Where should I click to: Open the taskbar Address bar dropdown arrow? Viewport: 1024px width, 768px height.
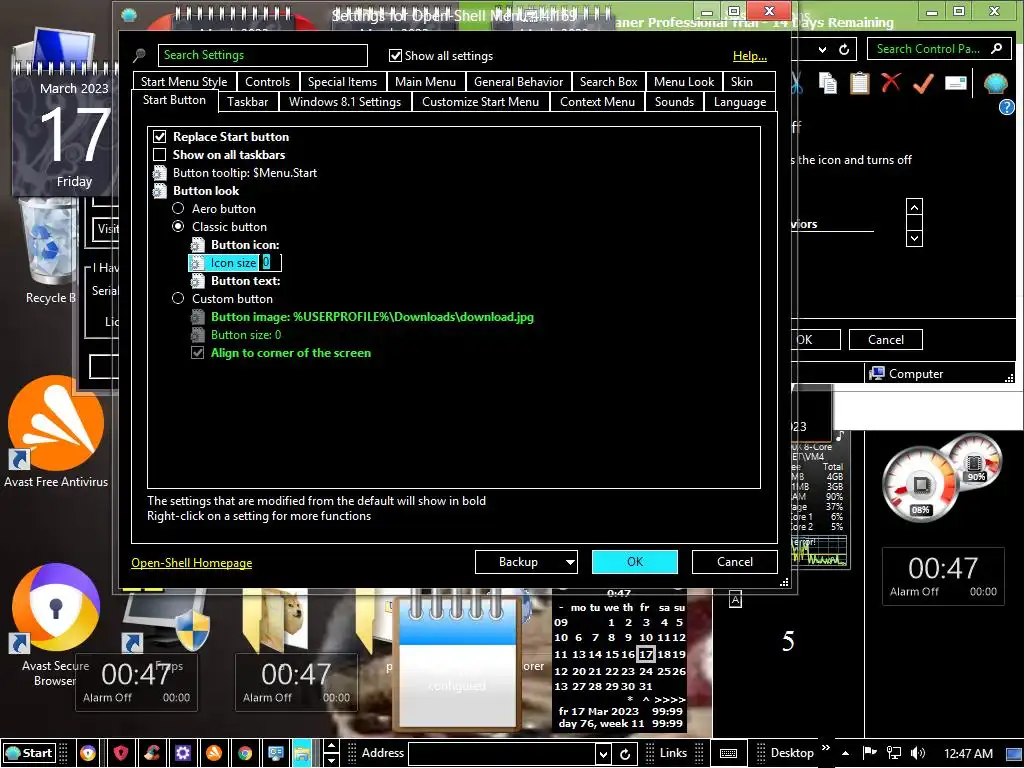tap(603, 754)
